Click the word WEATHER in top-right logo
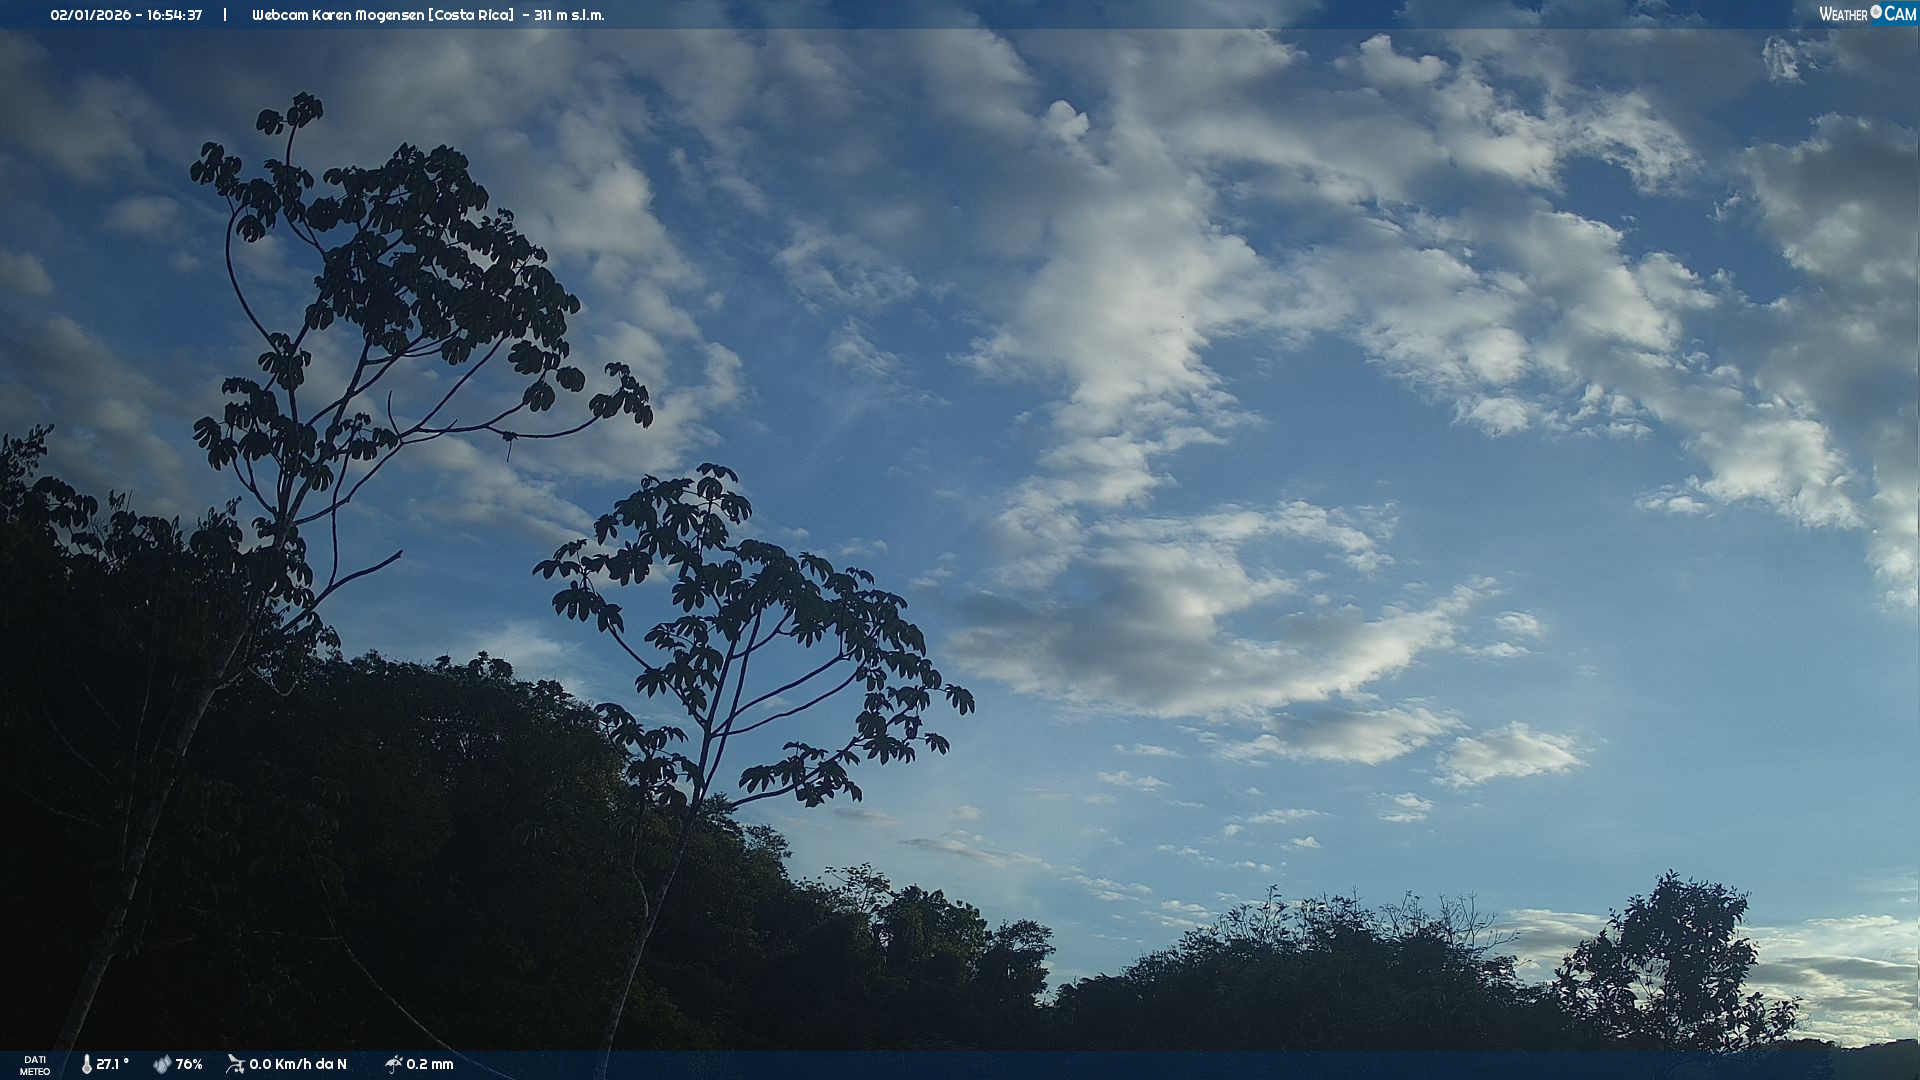Screen dimensions: 1920x1080 click(1843, 14)
